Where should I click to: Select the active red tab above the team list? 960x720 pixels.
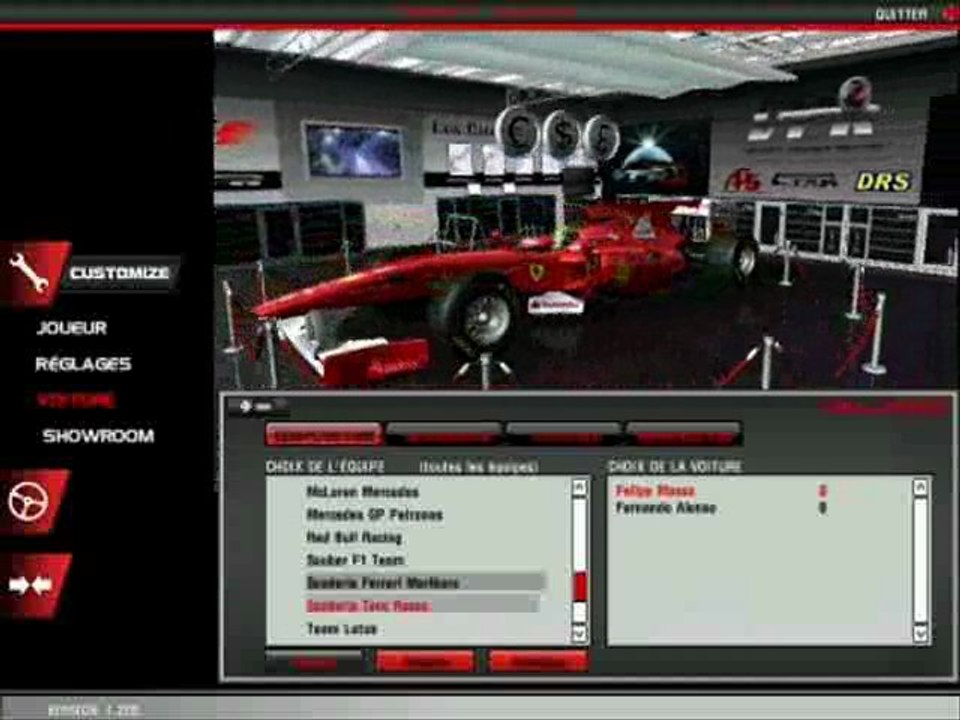[324, 434]
